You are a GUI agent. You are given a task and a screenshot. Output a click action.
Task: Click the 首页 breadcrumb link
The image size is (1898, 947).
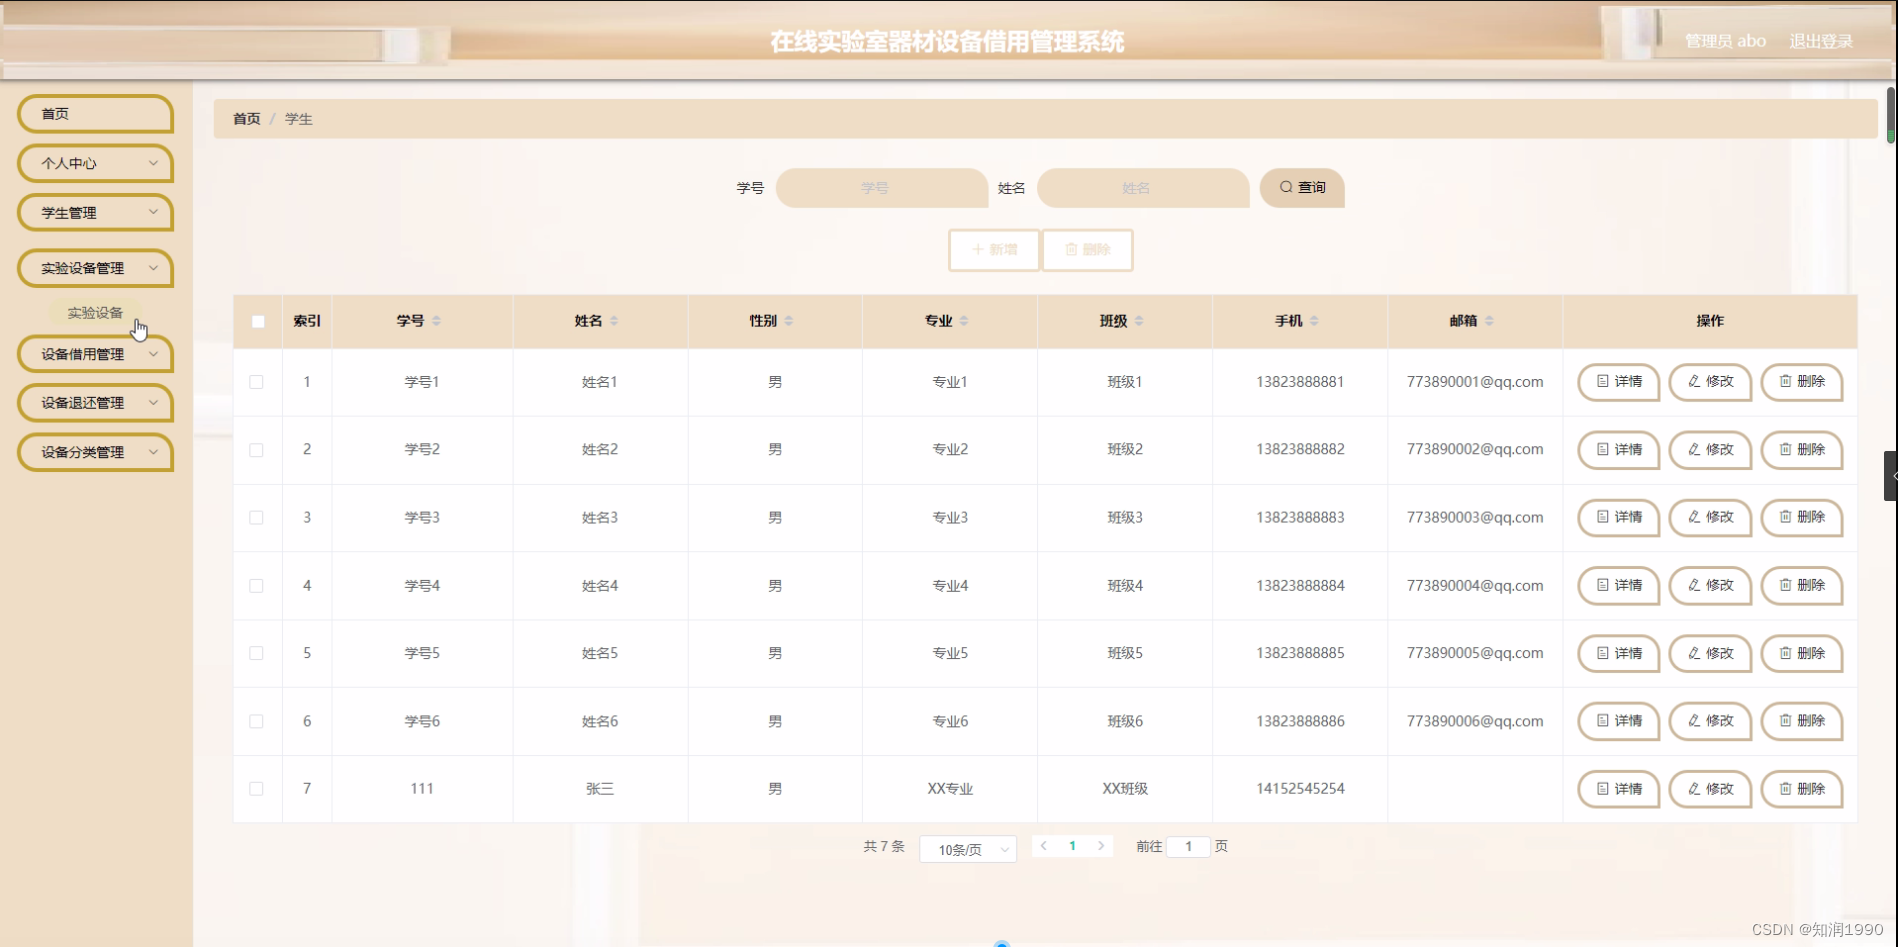pyautogui.click(x=245, y=118)
